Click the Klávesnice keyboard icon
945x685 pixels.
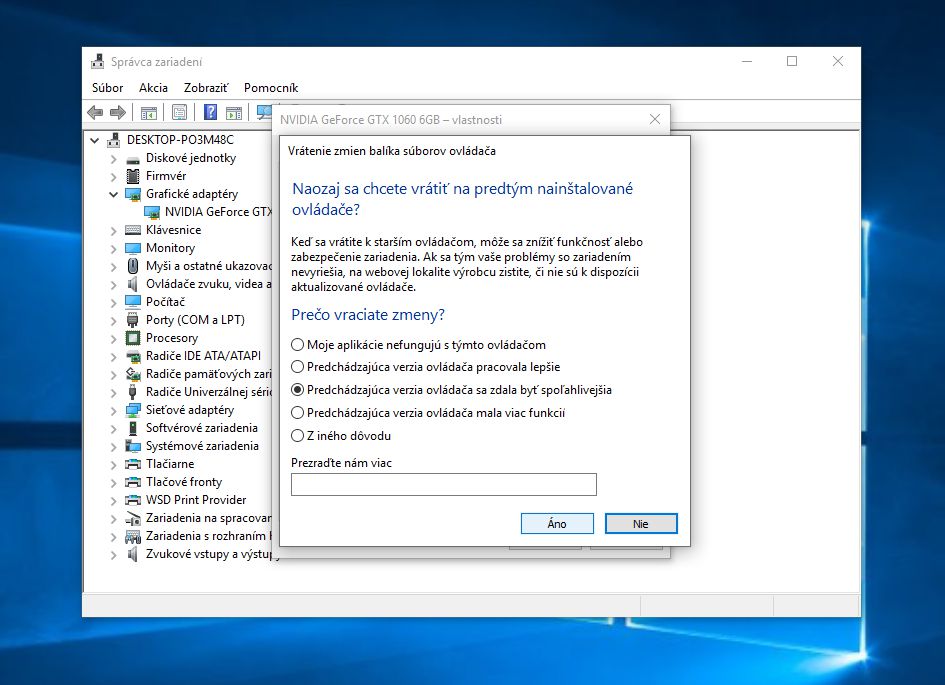pyautogui.click(x=133, y=230)
